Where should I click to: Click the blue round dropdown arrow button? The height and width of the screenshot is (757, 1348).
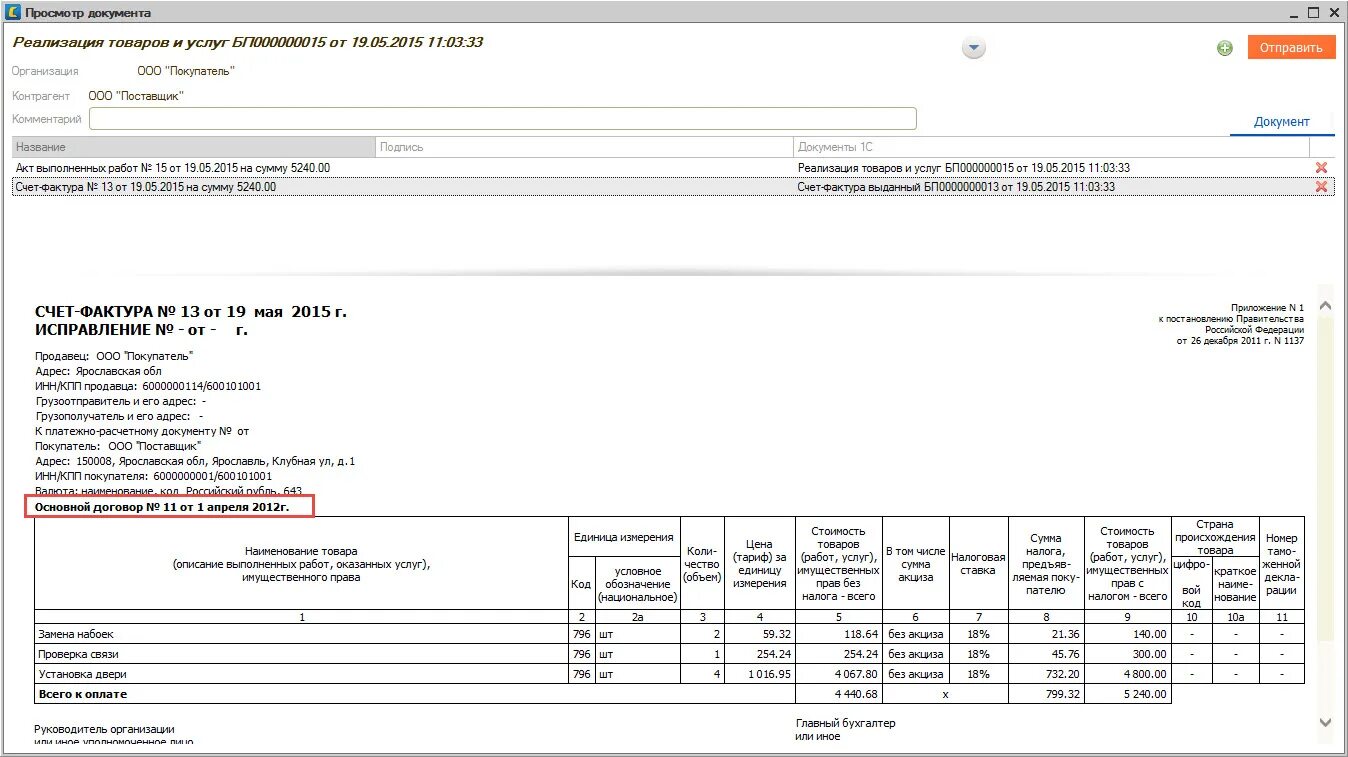(973, 48)
